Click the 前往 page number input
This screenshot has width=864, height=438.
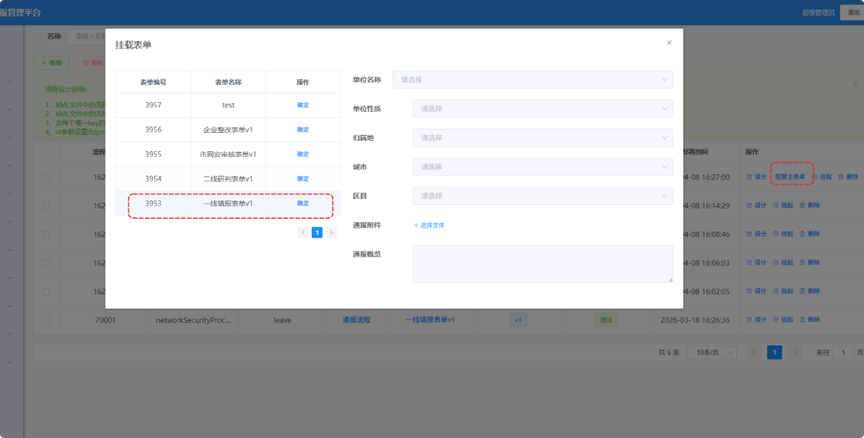click(x=843, y=353)
